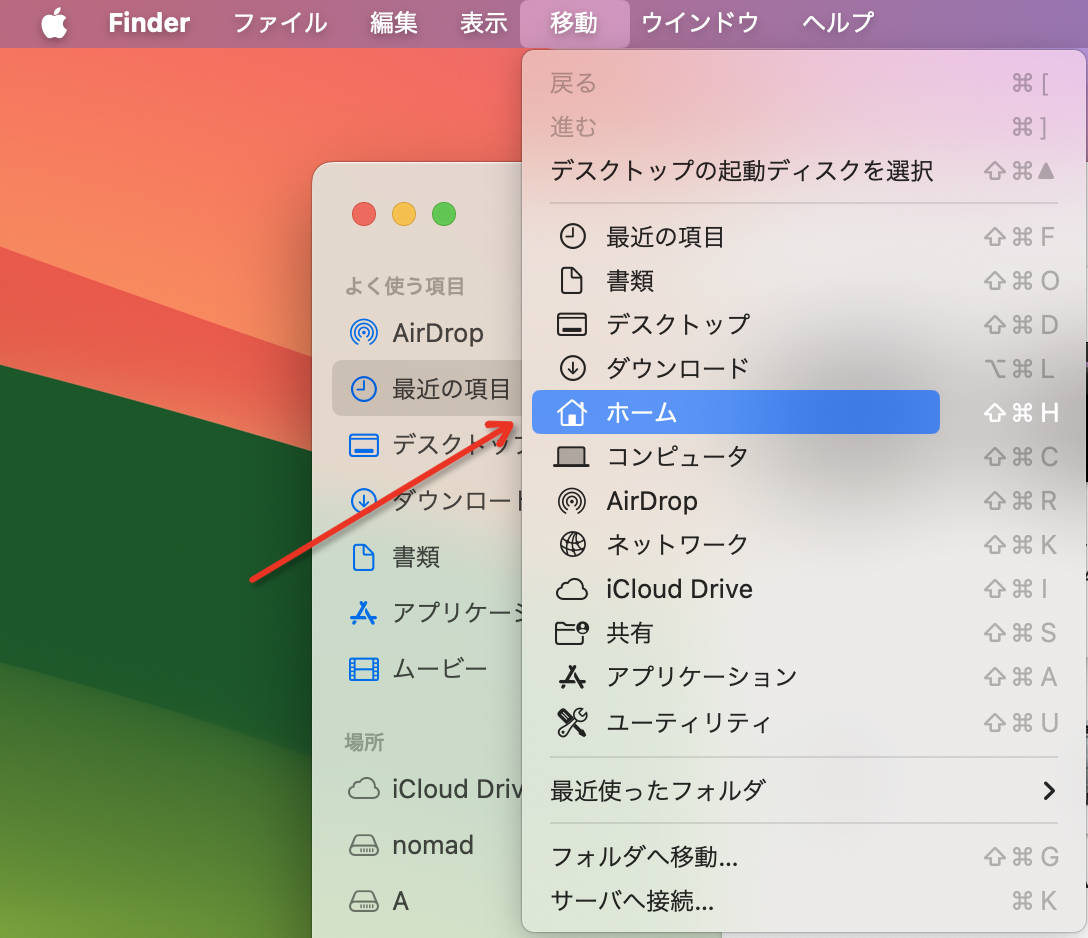
Task: Open the 表示 menu in the menu bar
Action: click(x=484, y=23)
